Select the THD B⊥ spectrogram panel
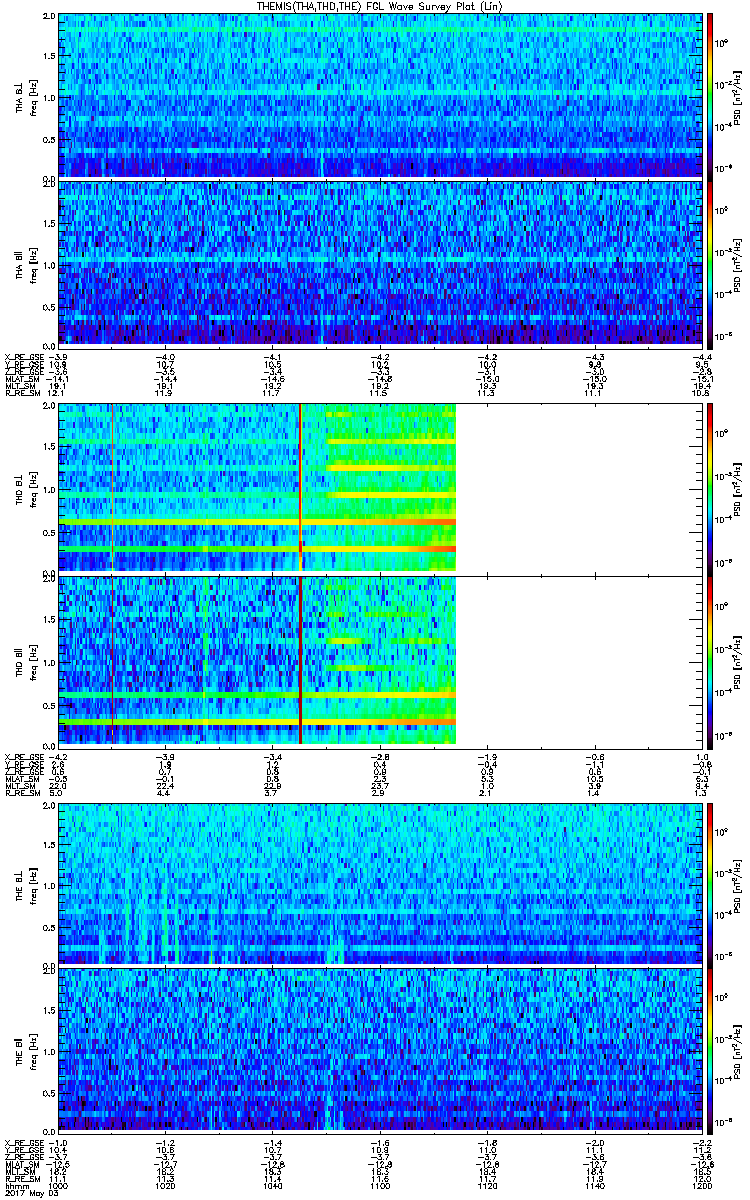 click(x=381, y=488)
